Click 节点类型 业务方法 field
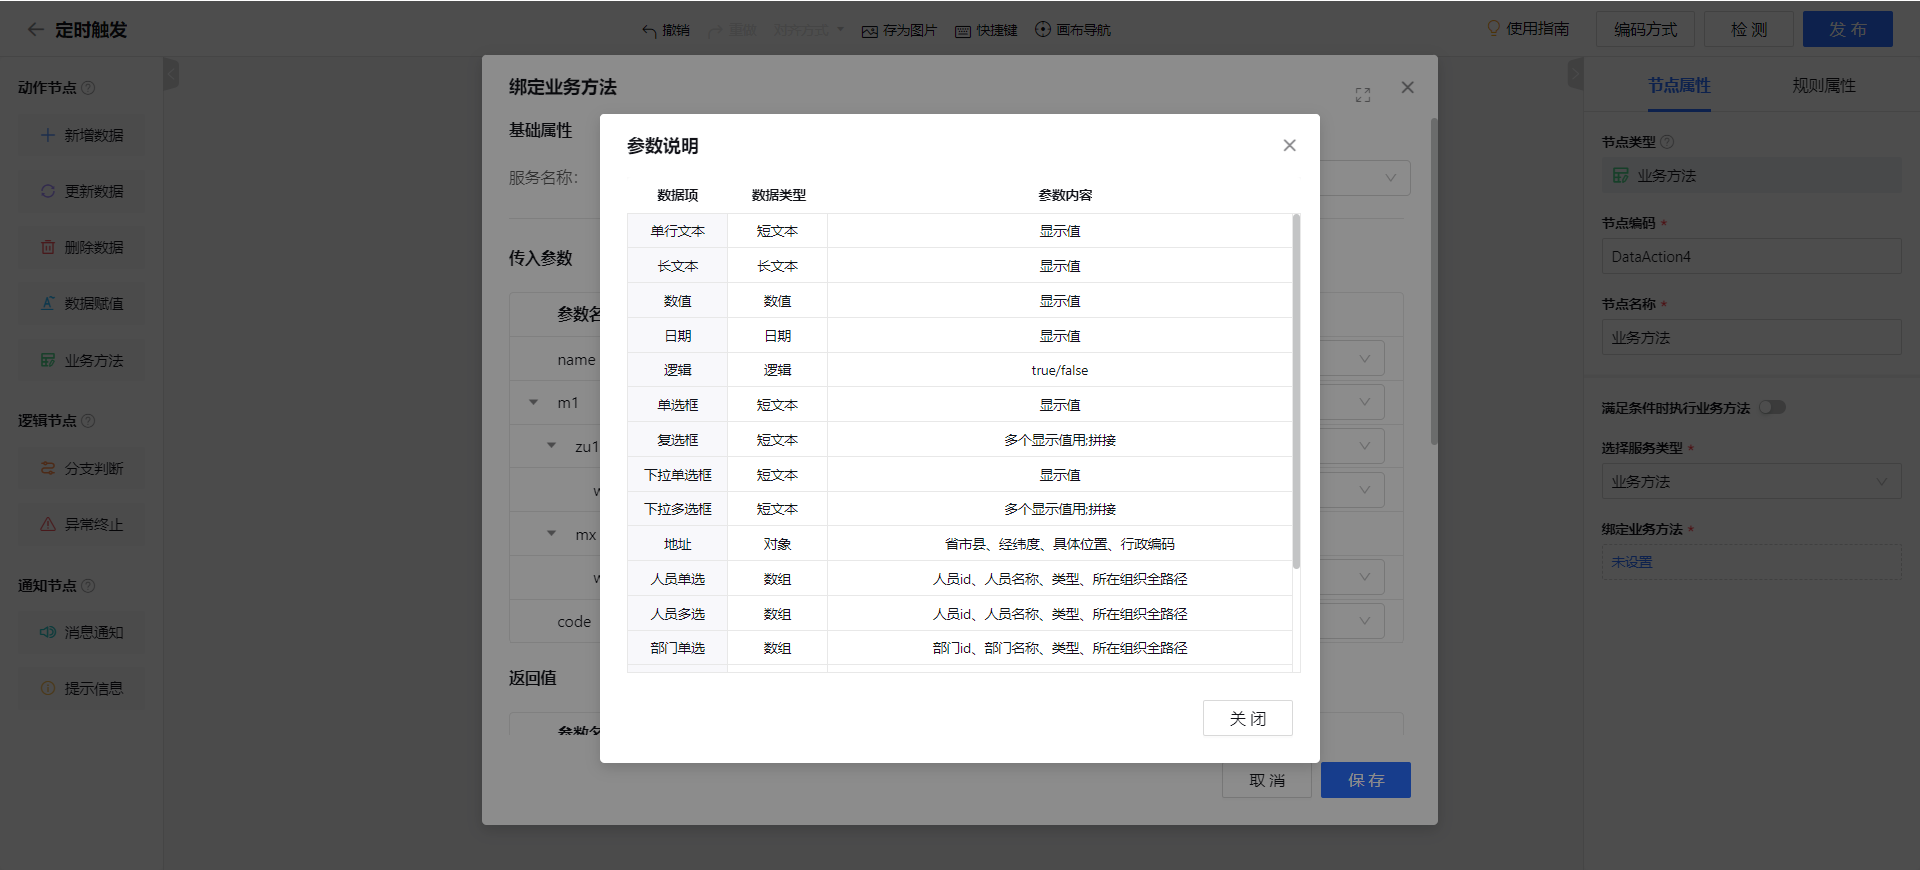Viewport: 1920px width, 870px height. [1751, 175]
